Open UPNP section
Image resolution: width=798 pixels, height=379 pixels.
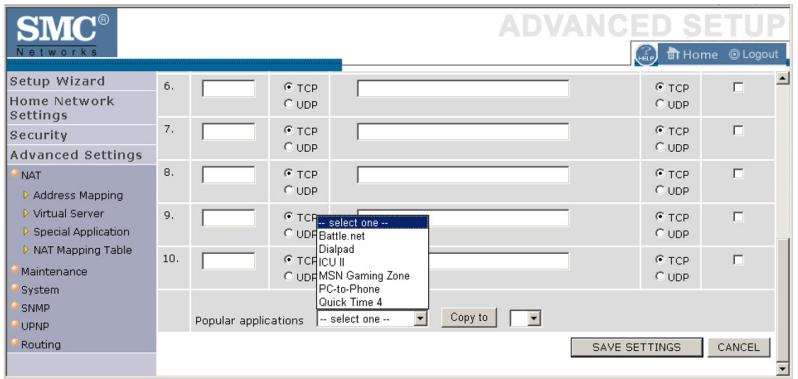tap(35, 327)
